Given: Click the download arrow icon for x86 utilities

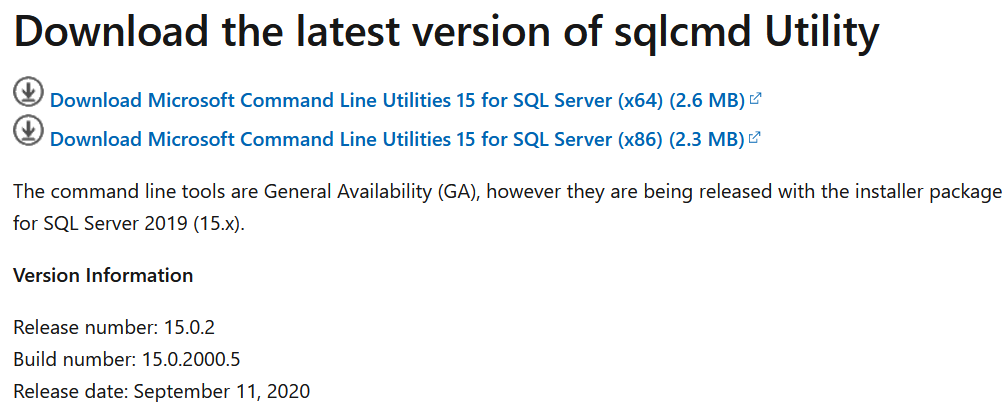Looking at the screenshot, I should tap(28, 130).
